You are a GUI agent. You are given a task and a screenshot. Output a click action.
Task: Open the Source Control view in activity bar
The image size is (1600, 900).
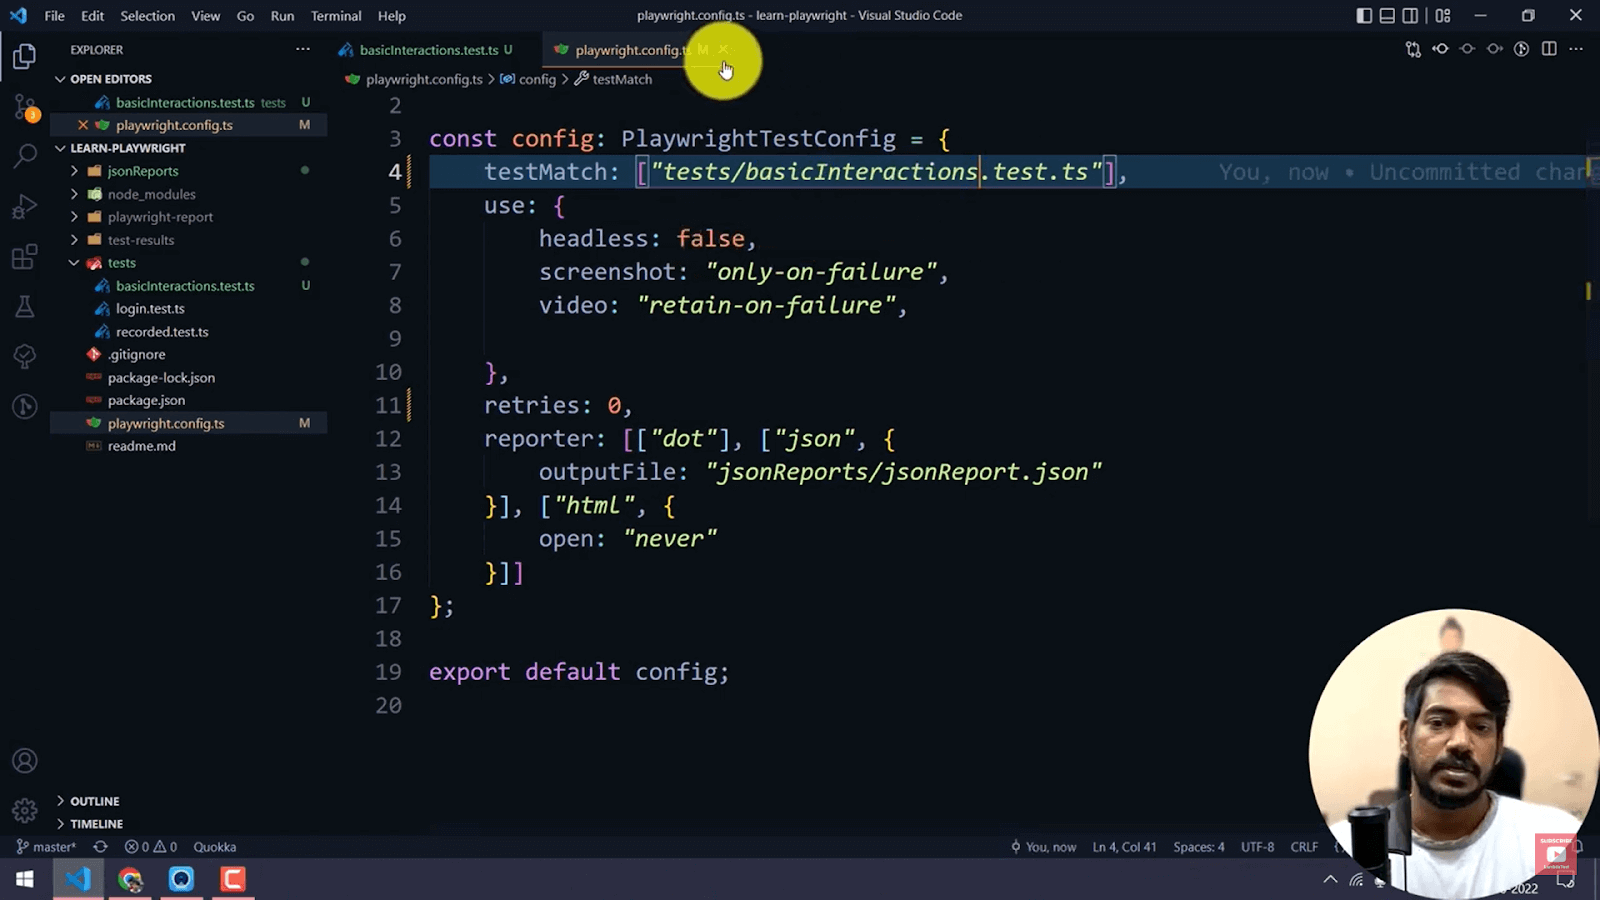[25, 106]
